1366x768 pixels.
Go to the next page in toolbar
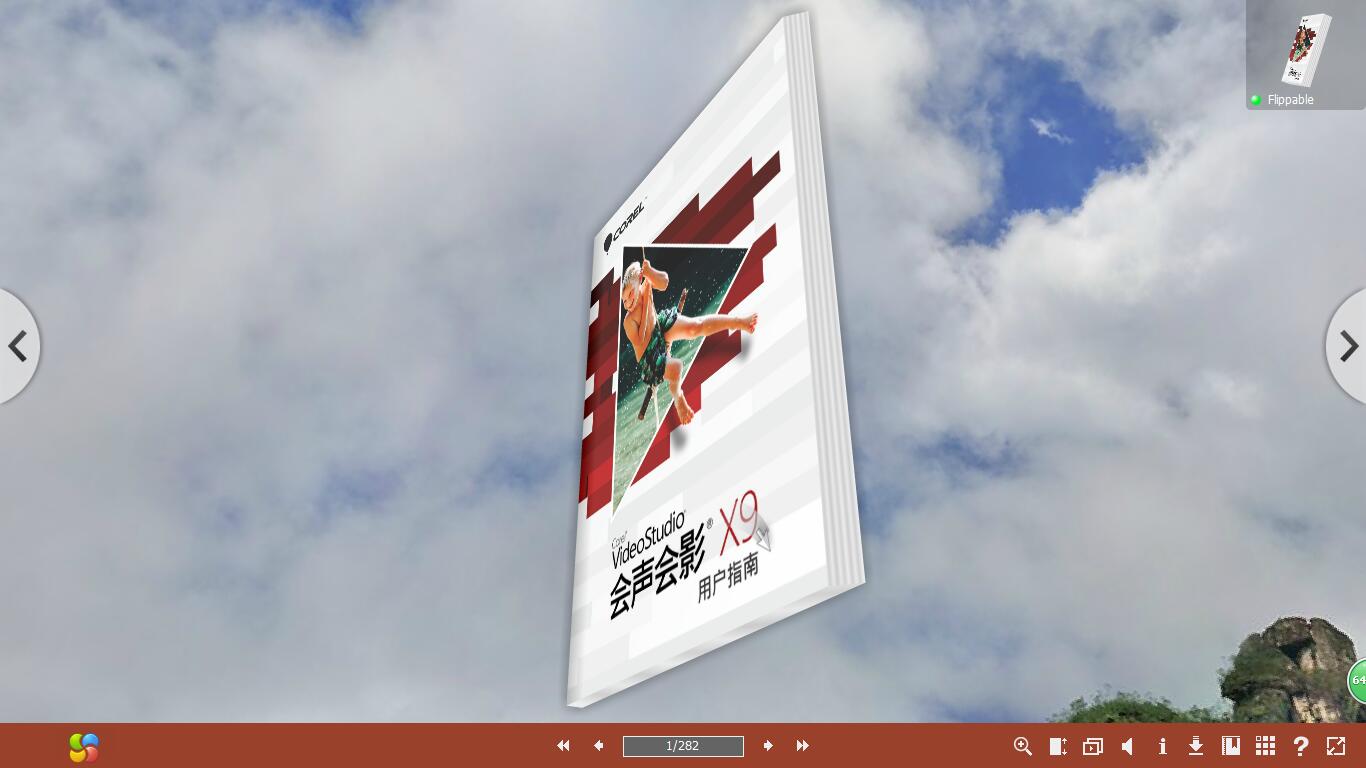pyautogui.click(x=768, y=746)
